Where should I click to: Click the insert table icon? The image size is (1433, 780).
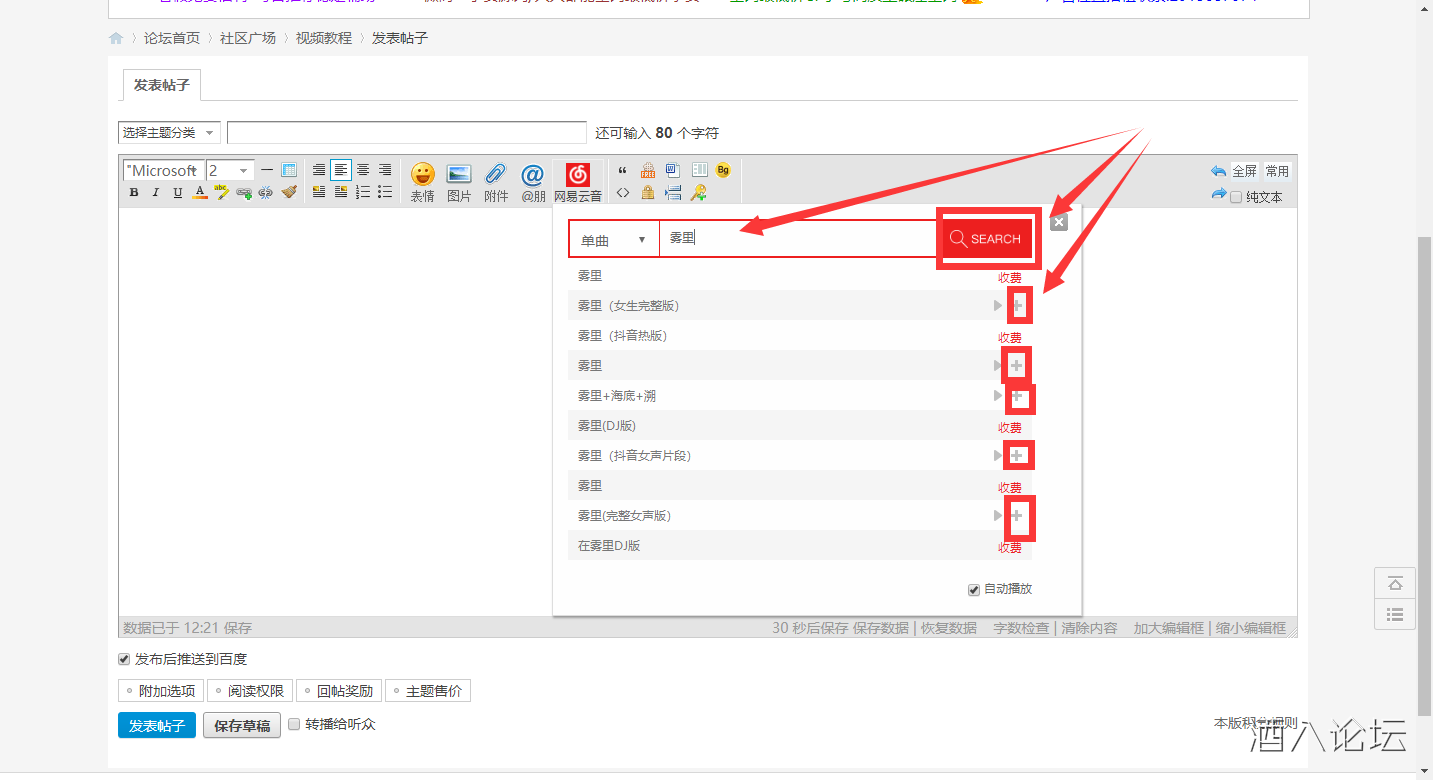[x=289, y=170]
